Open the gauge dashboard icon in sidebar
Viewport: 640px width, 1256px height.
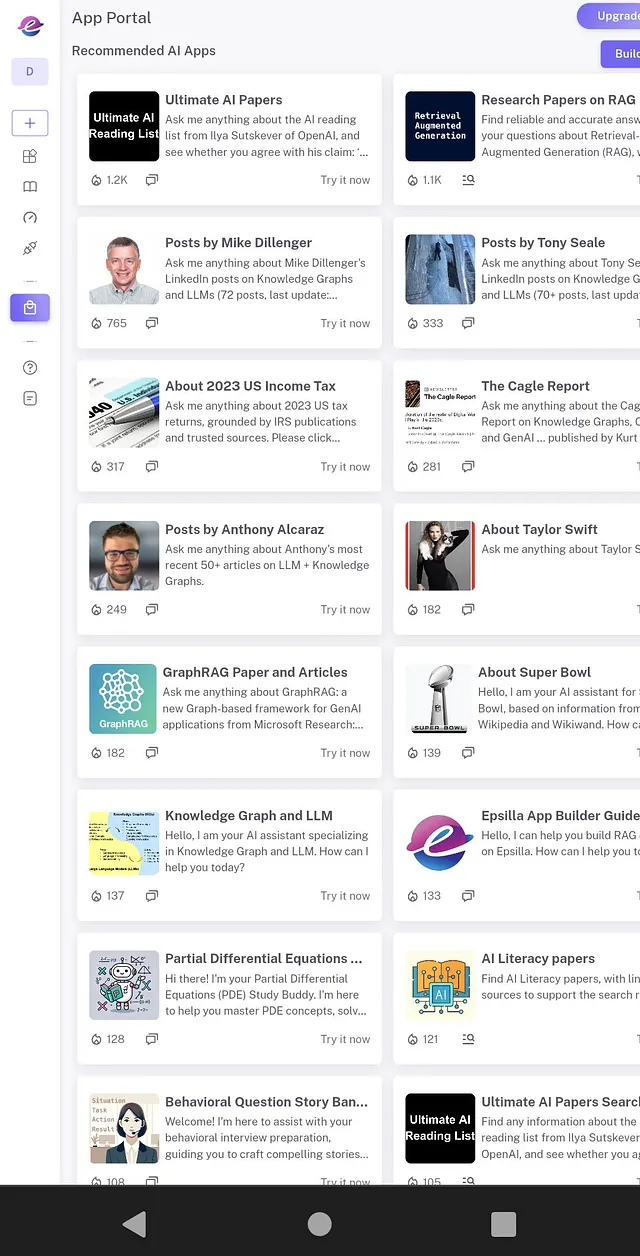pos(30,217)
